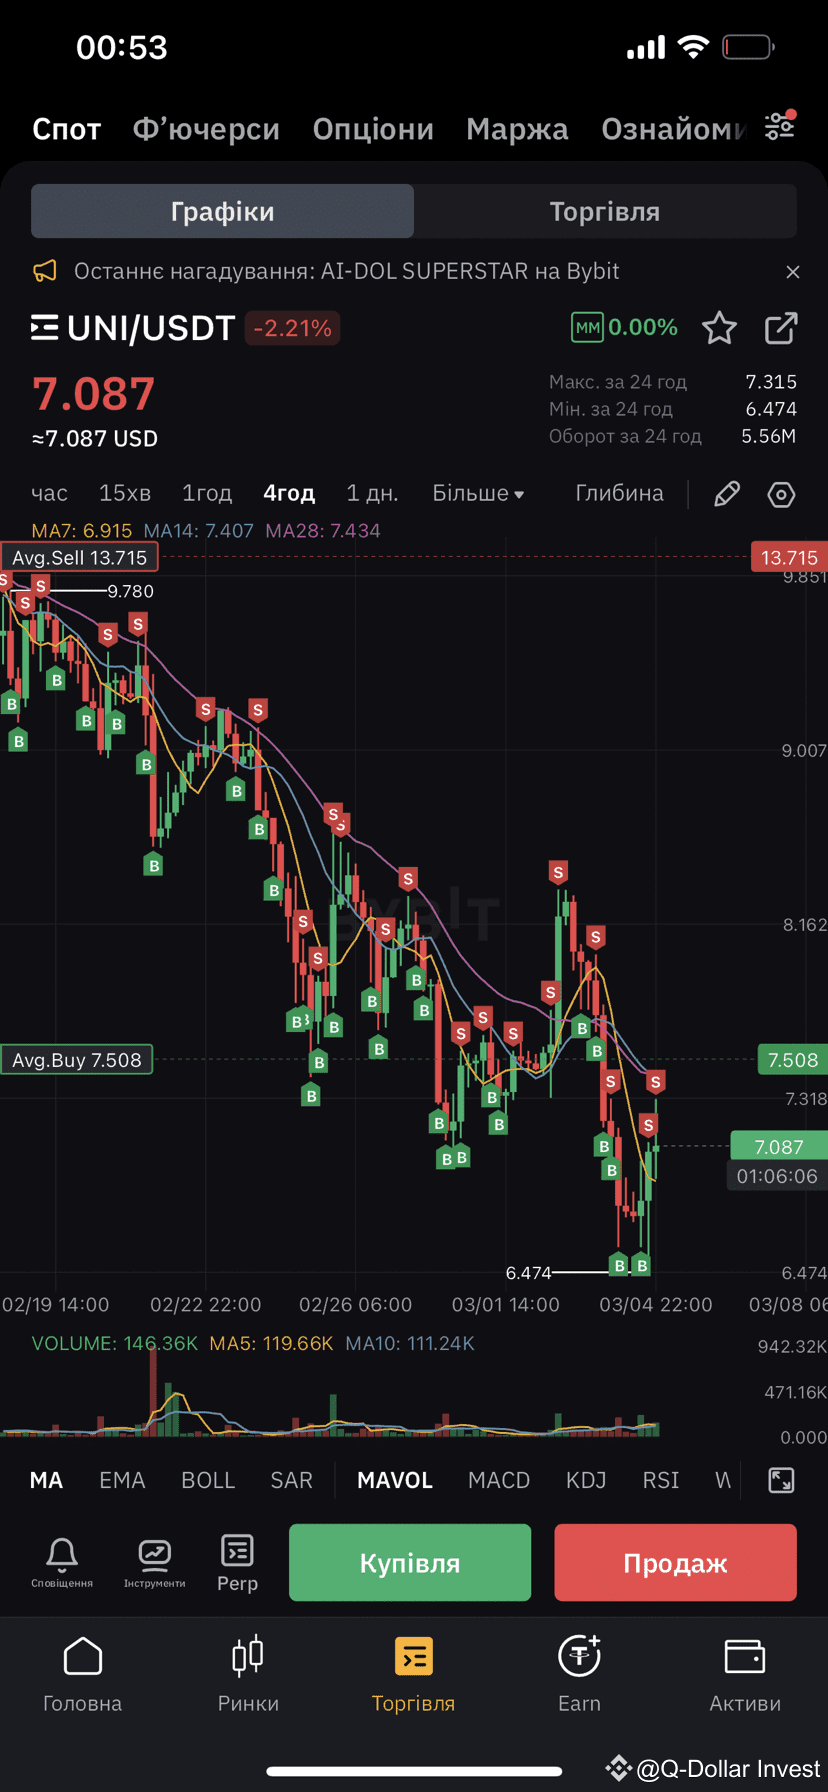Toggle the MAVOL sub-indicator
Screen dimensions: 828x1792
[395, 1480]
